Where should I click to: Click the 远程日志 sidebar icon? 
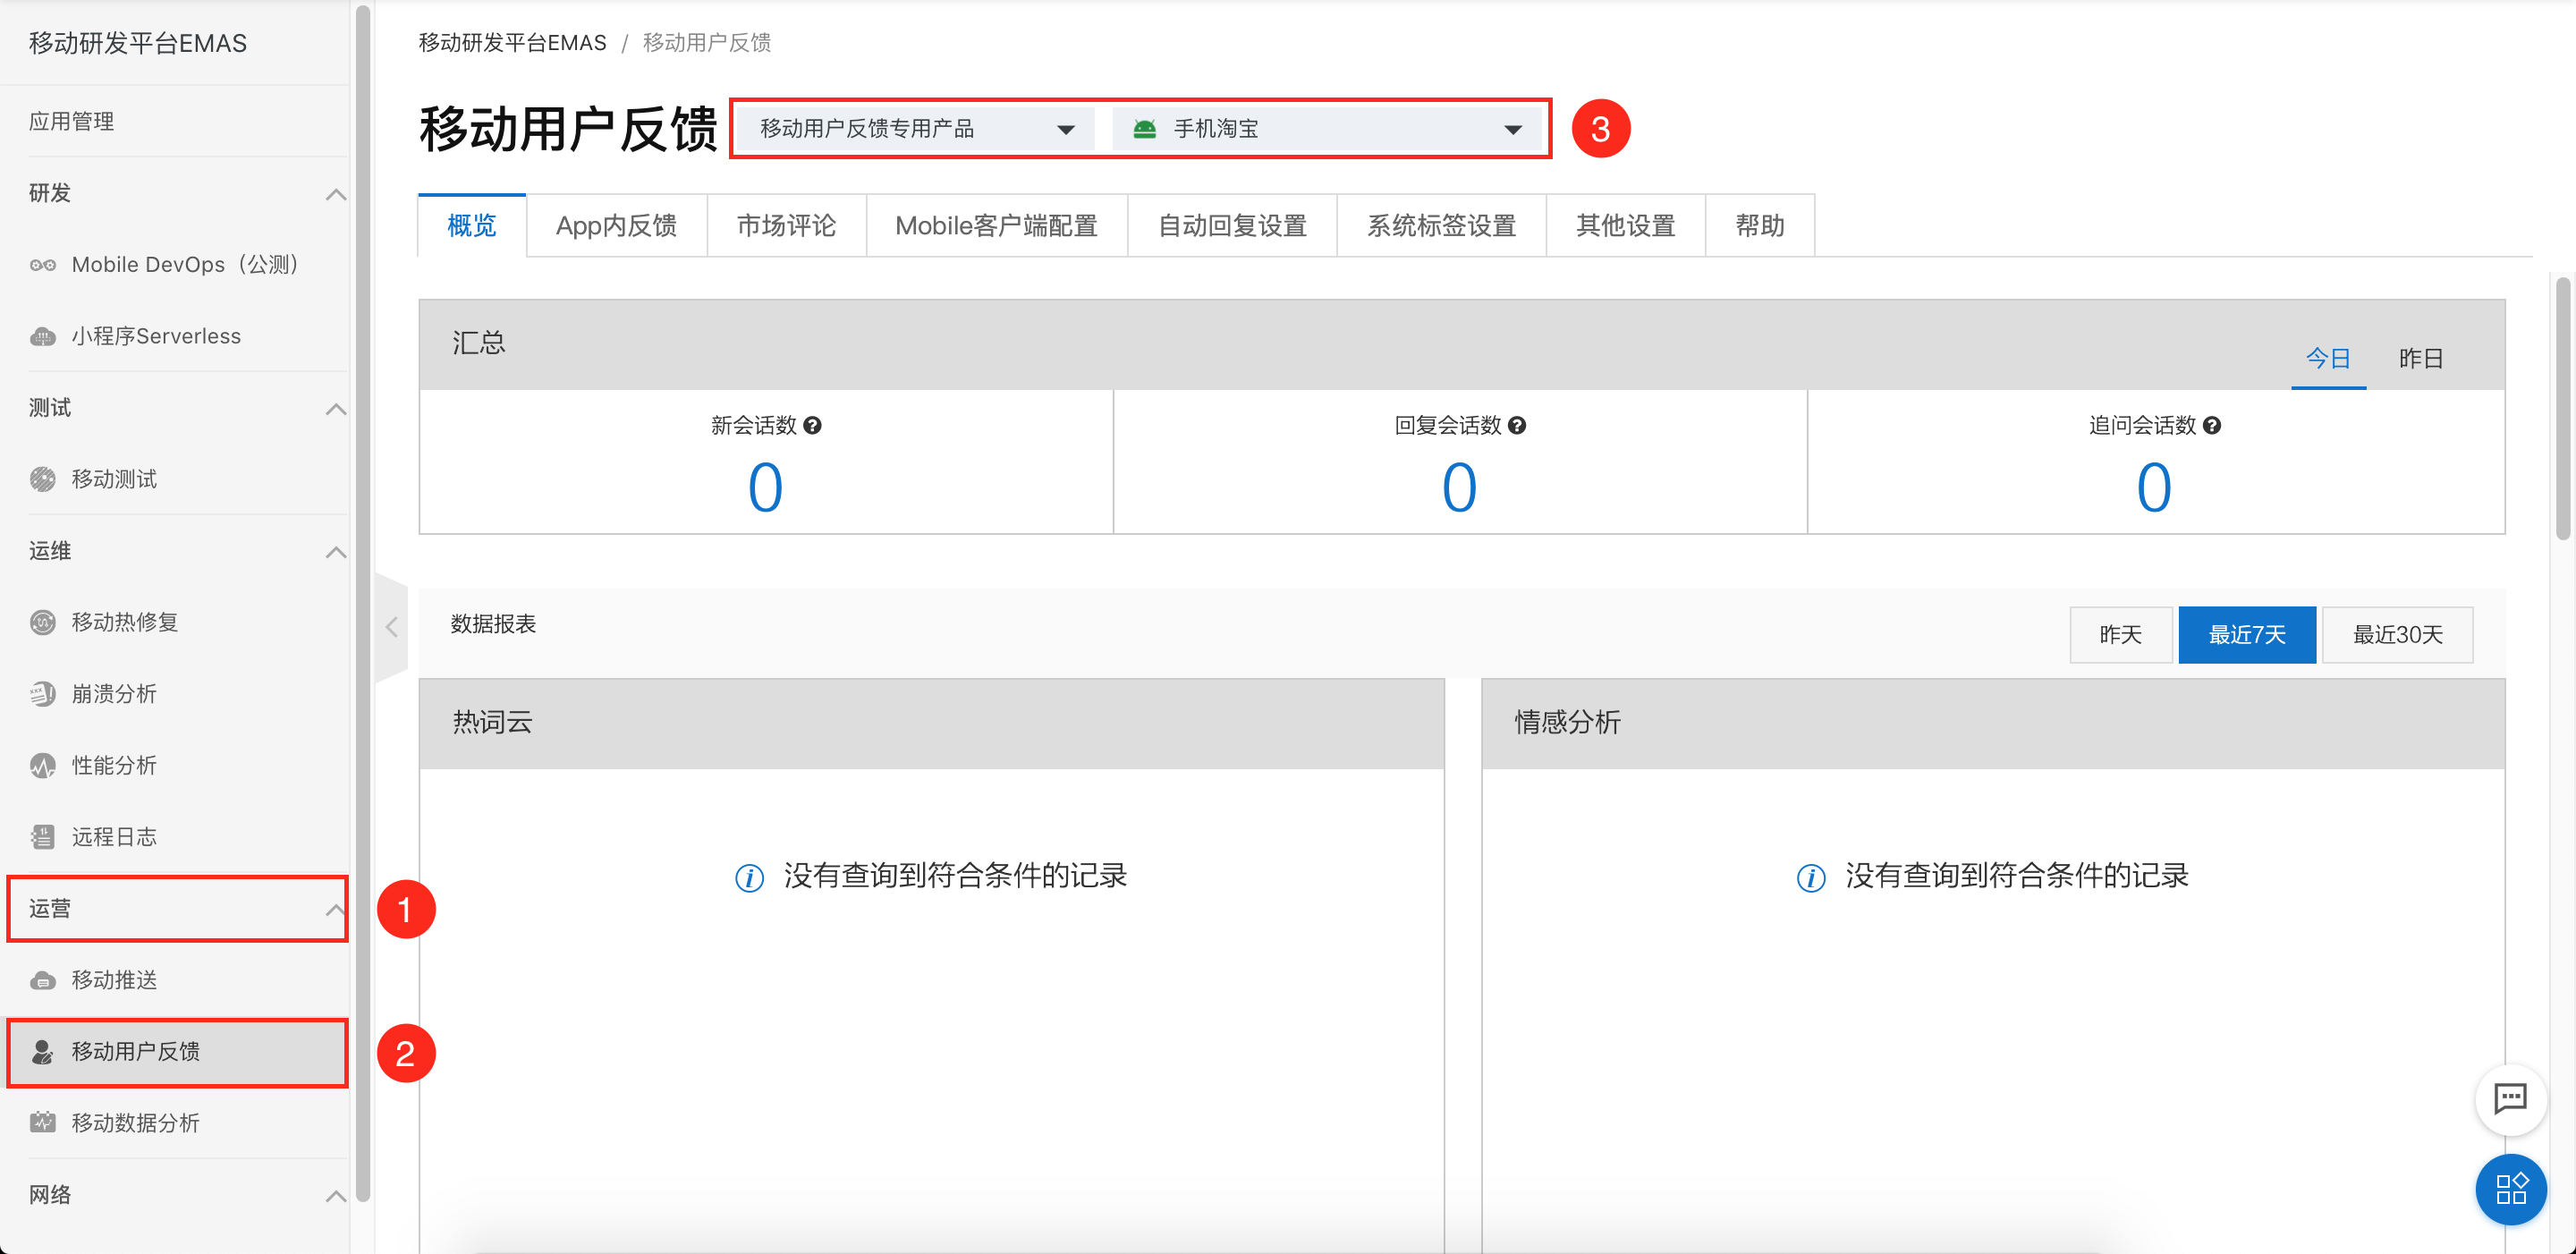click(x=43, y=837)
